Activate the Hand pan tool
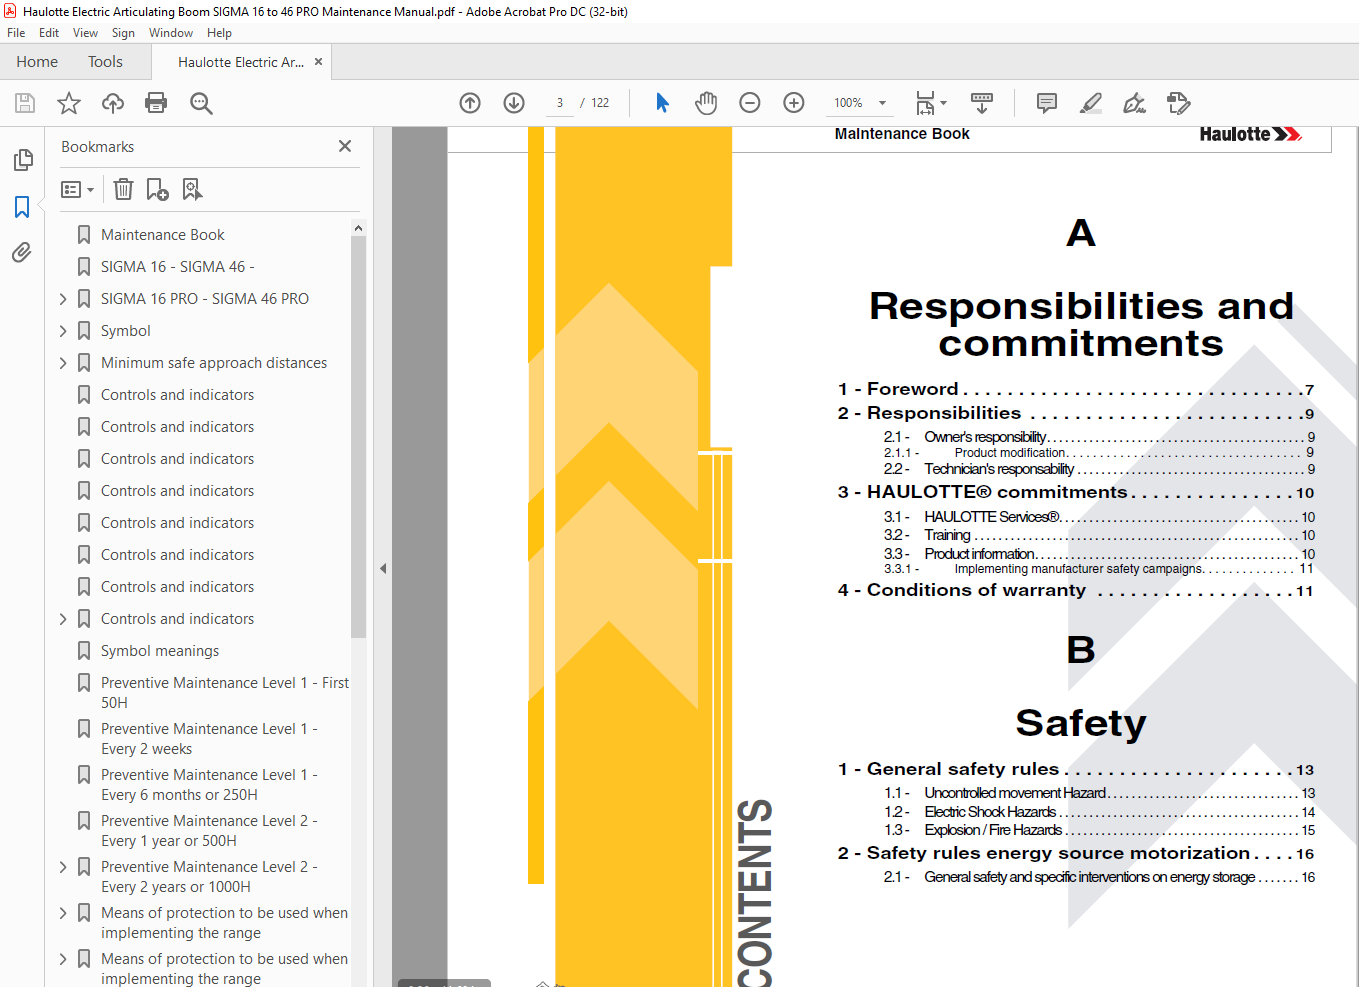Viewport: 1359px width, 987px height. tap(706, 103)
